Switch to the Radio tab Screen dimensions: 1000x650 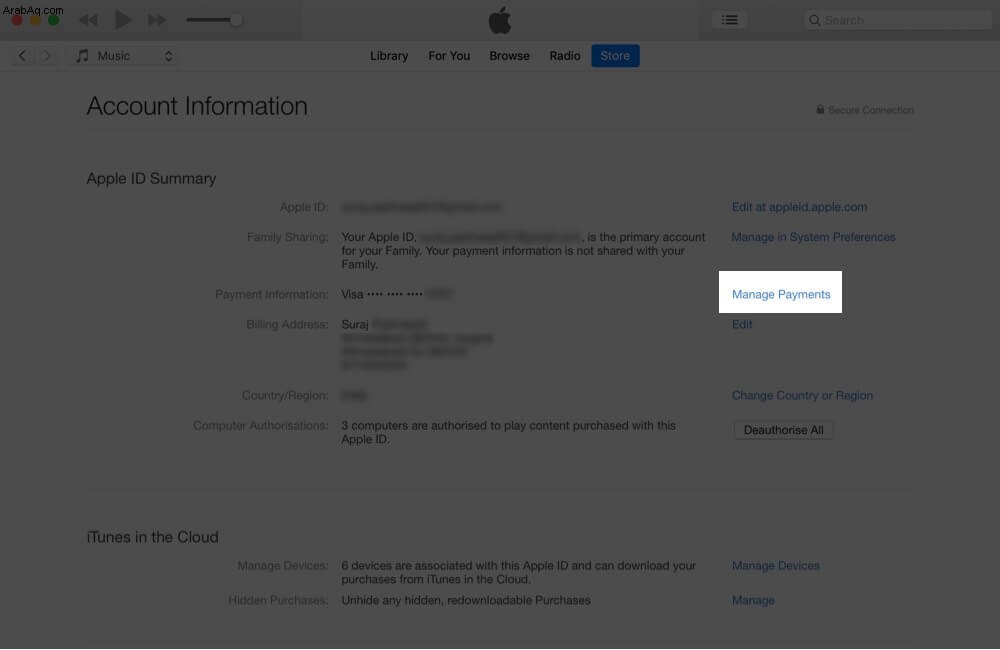(564, 55)
